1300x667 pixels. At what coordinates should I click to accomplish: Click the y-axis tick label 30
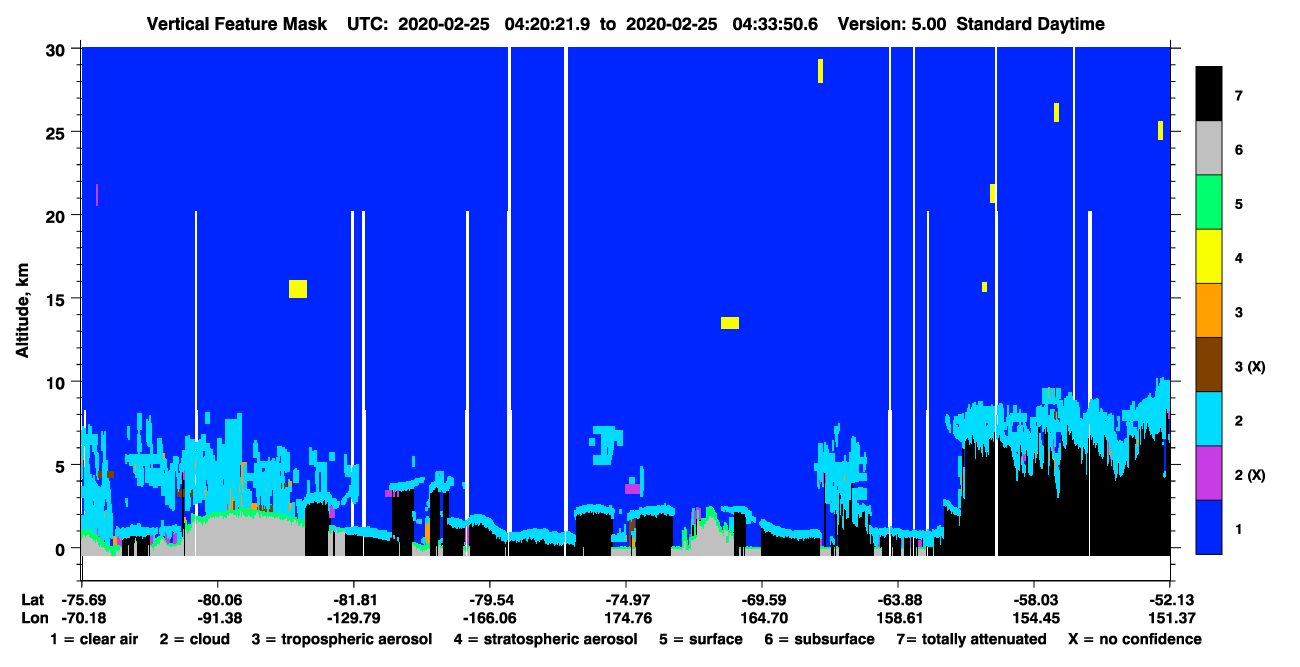pyautogui.click(x=58, y=49)
